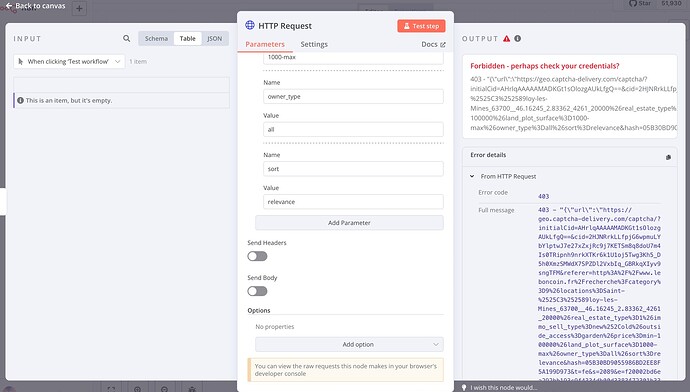Click the Error details header text
690x392 pixels.
(x=488, y=155)
